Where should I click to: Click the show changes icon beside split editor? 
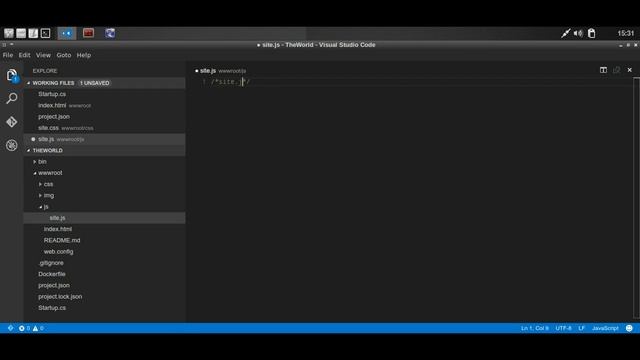click(x=616, y=70)
